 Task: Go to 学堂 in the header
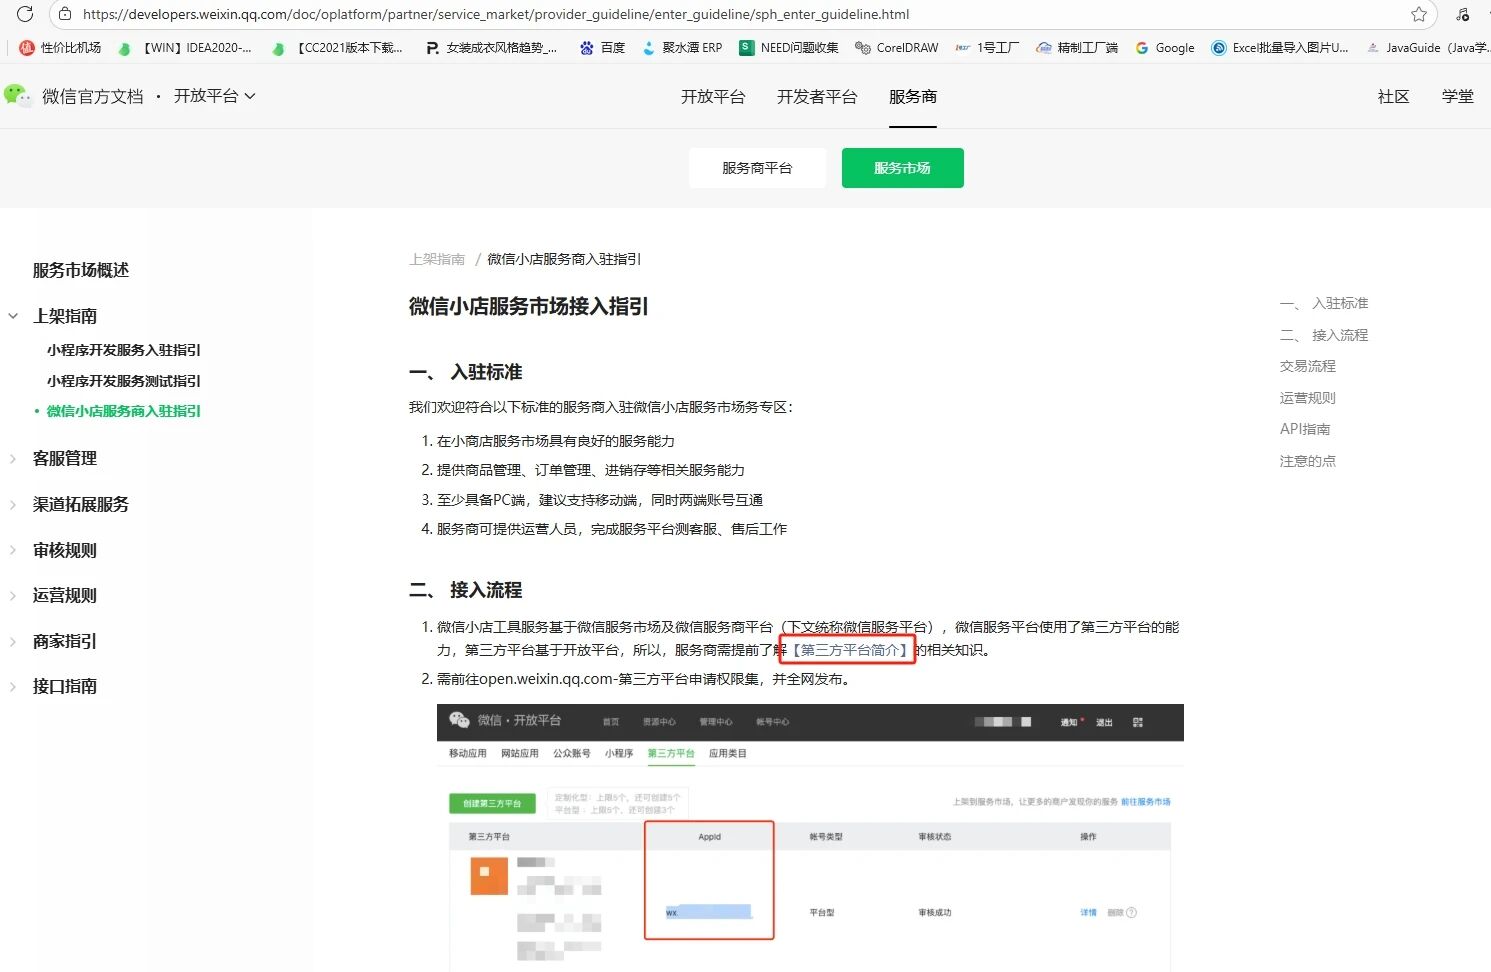pyautogui.click(x=1457, y=97)
